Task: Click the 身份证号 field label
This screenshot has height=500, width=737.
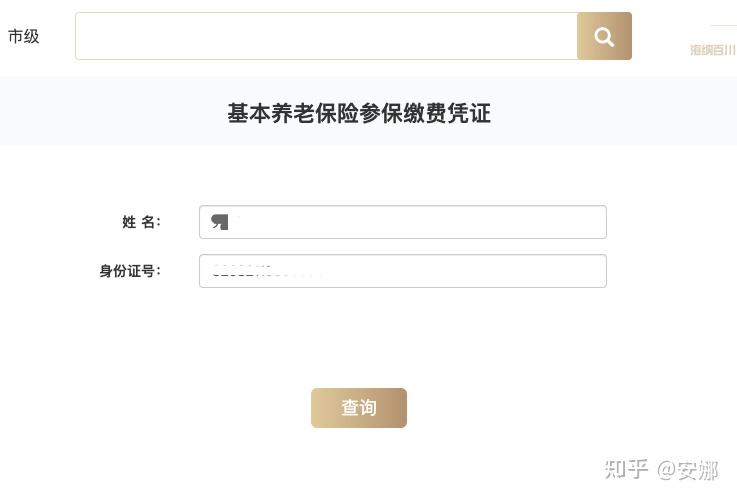Action: (130, 271)
